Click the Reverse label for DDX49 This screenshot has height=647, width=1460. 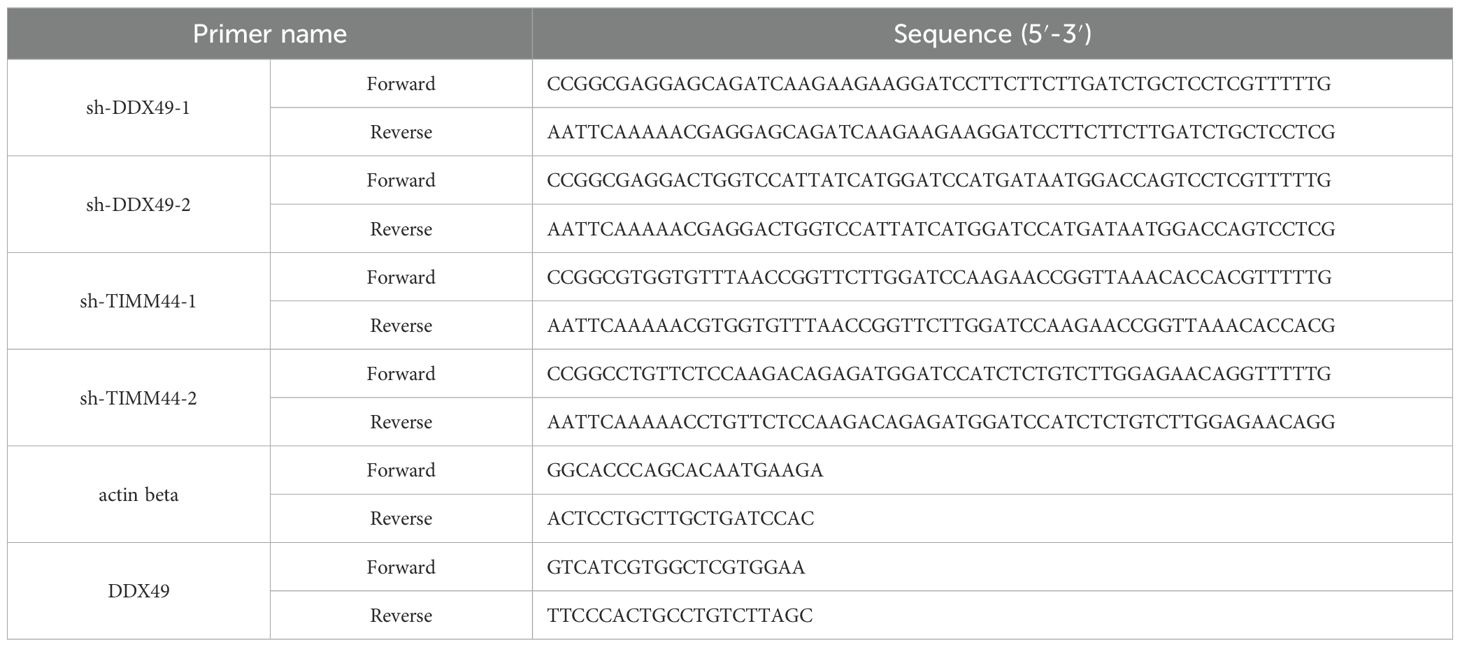pos(401,615)
